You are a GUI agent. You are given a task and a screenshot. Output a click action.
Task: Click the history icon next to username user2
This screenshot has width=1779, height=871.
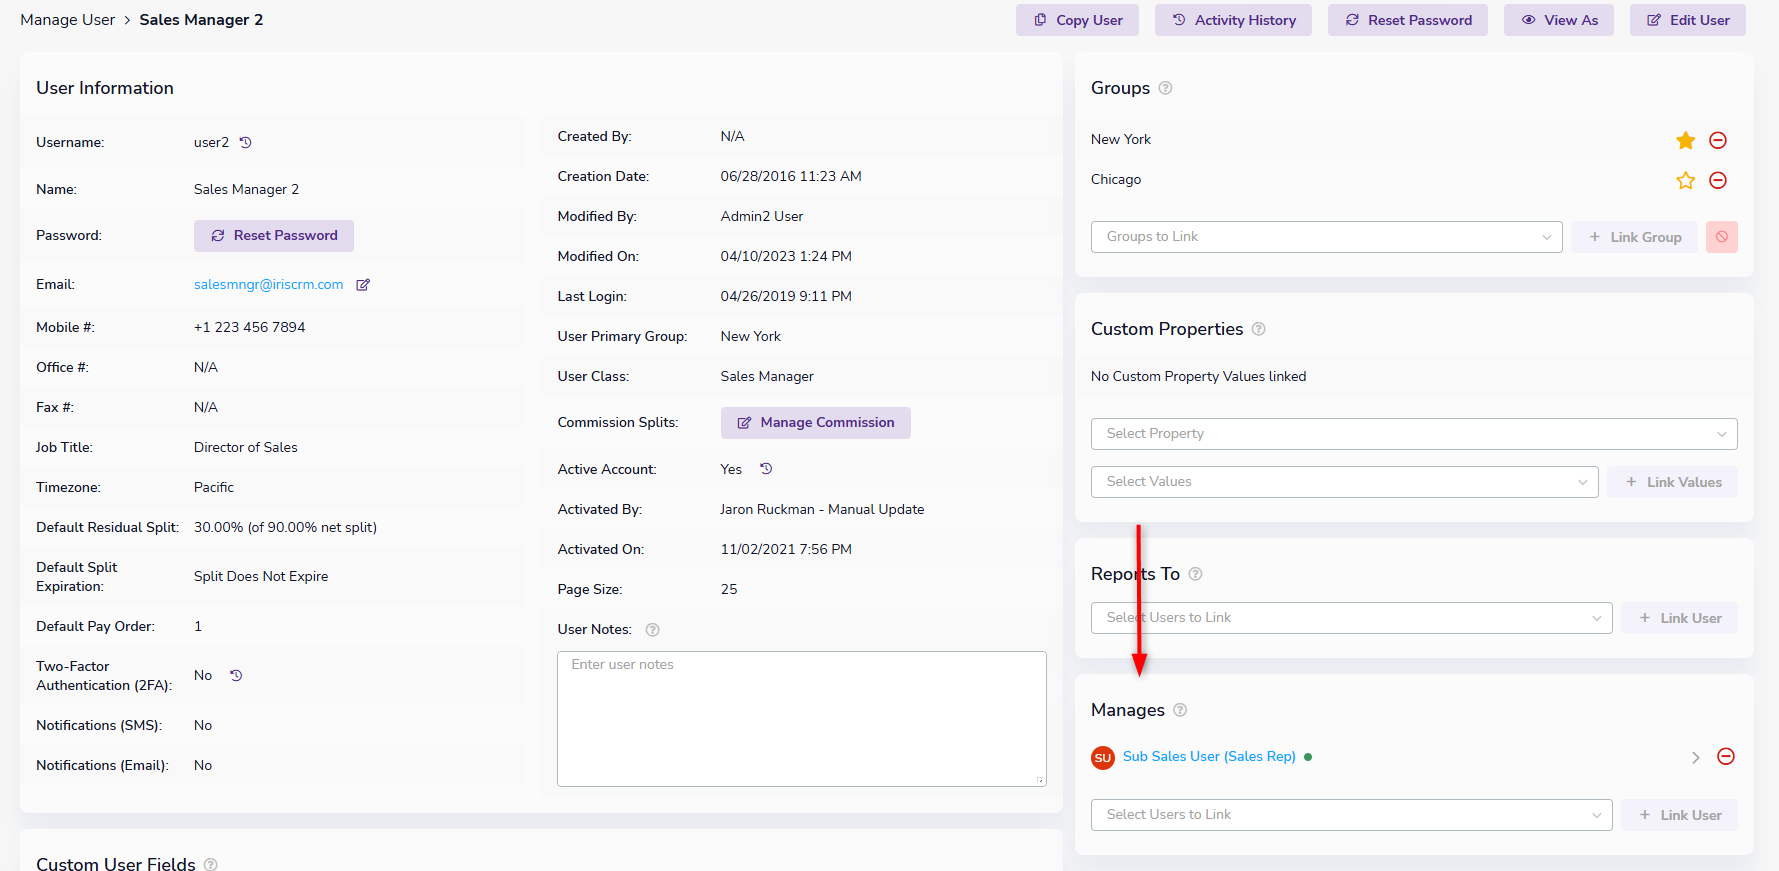point(245,143)
